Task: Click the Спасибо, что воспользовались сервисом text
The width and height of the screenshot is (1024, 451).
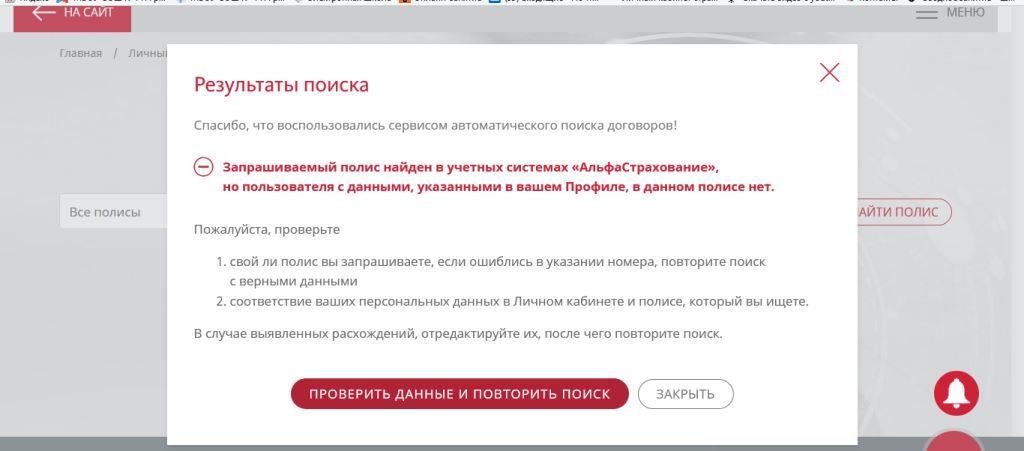Action: (435, 126)
